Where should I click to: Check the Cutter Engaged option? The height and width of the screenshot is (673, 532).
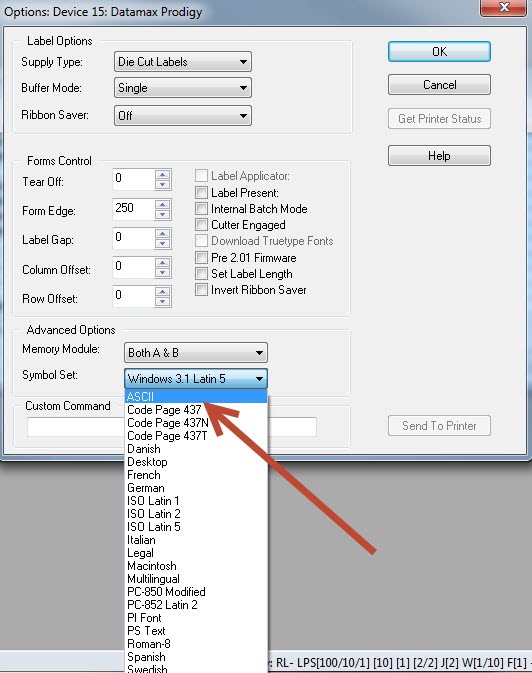coord(201,224)
